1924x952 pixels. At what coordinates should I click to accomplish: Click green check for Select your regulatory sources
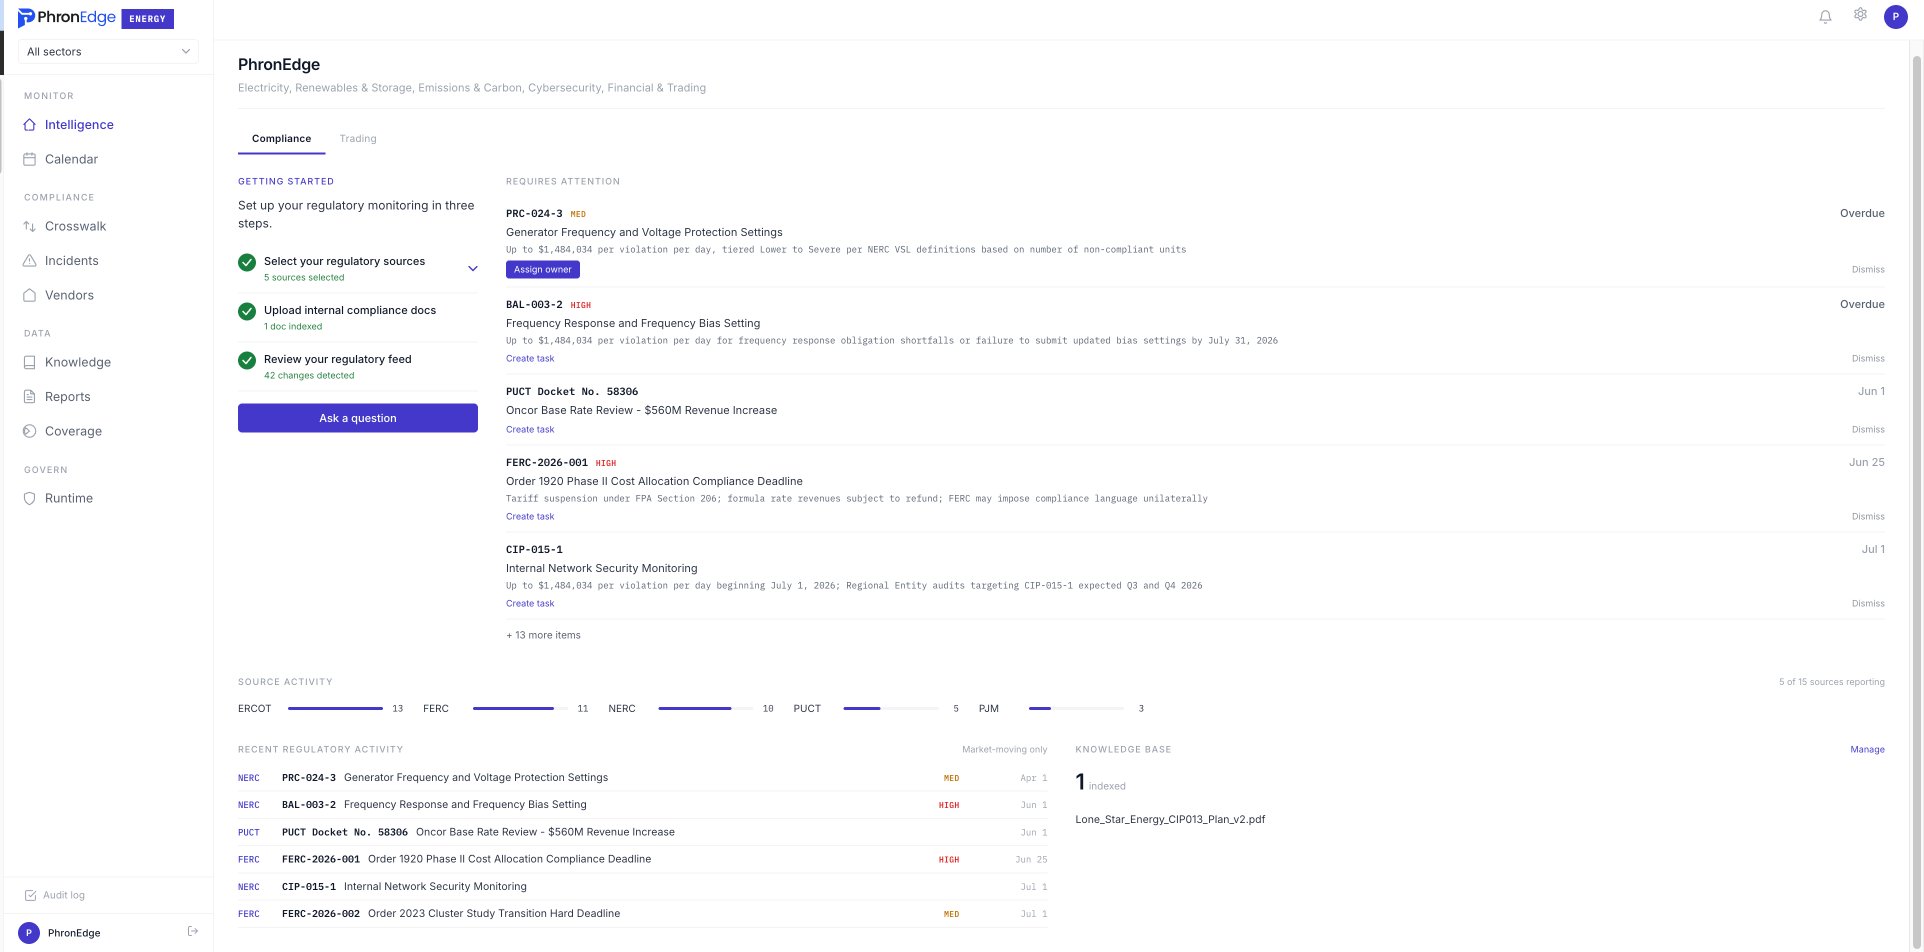[247, 262]
